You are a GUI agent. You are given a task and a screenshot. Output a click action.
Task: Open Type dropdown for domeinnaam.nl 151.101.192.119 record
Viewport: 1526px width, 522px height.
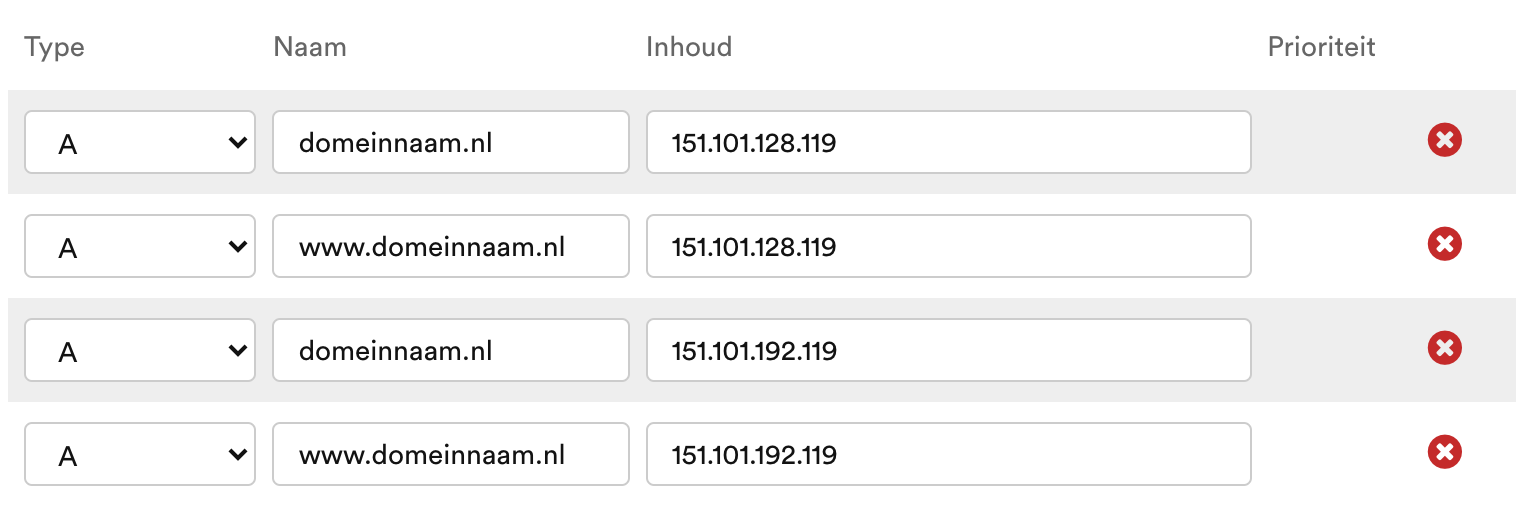pos(140,350)
